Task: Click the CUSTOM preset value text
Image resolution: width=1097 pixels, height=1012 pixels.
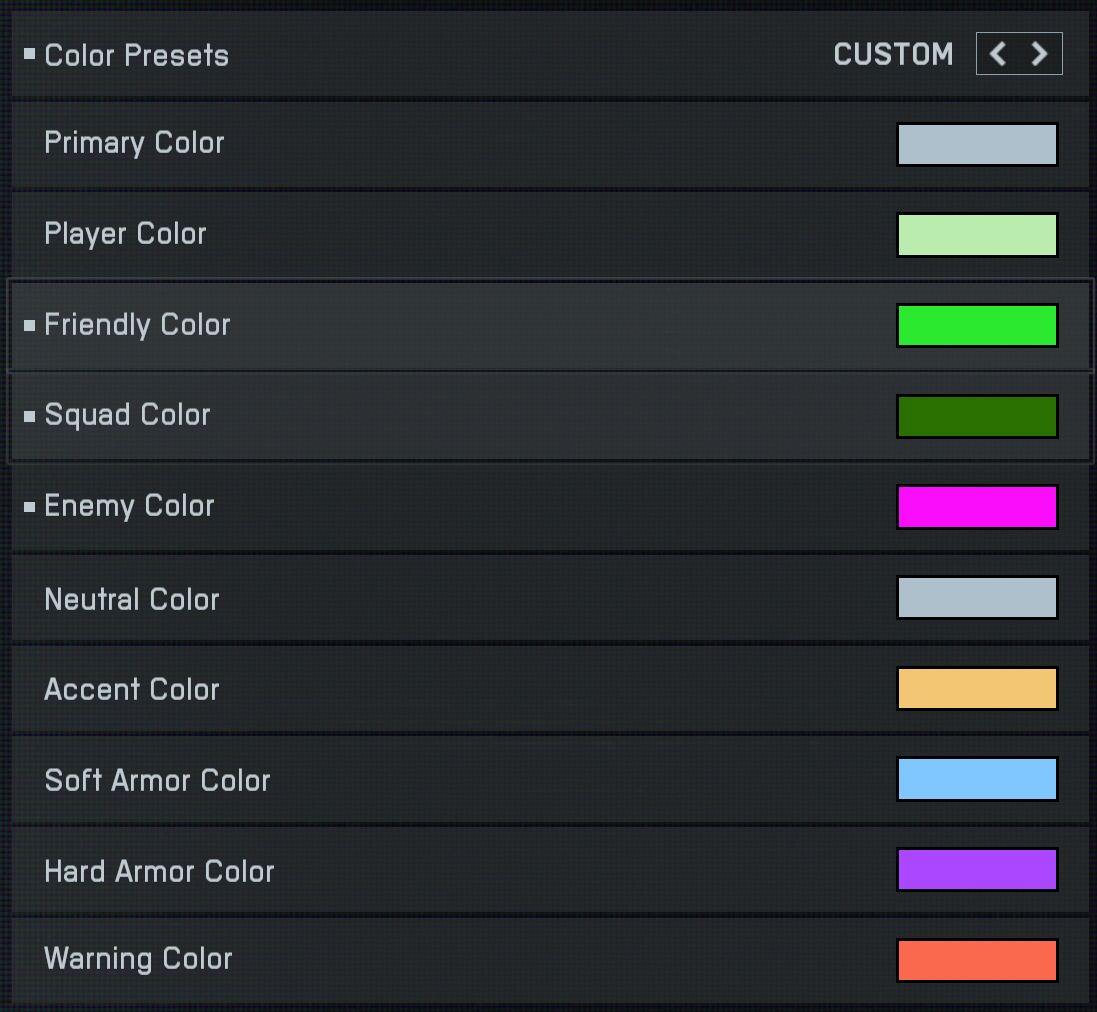Action: [x=893, y=54]
